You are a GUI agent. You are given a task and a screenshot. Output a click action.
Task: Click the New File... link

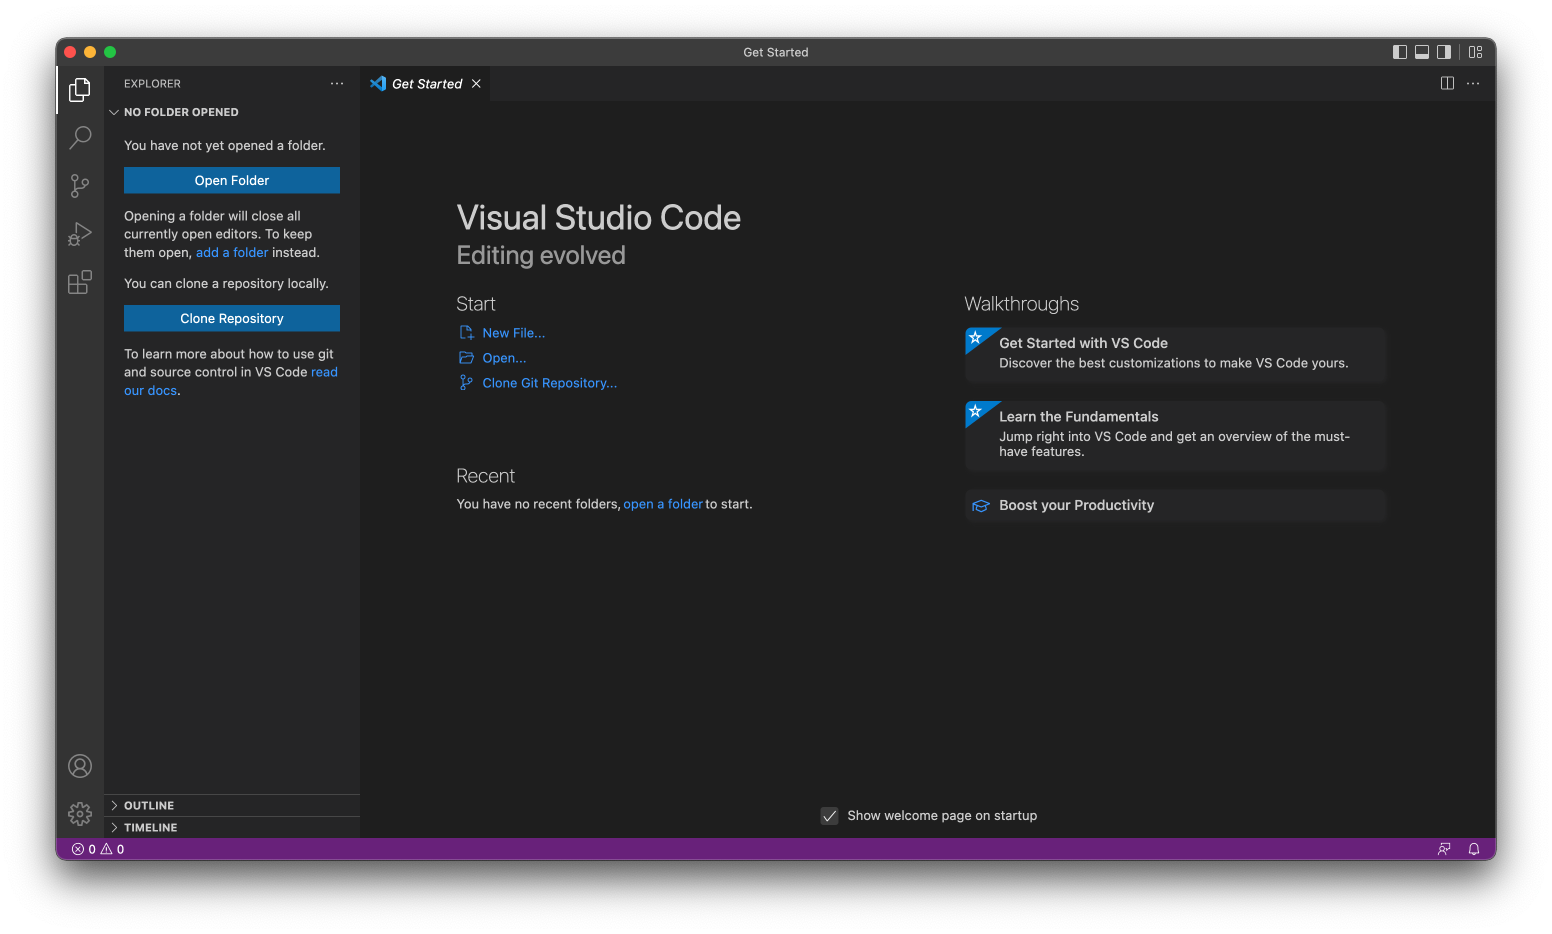coord(514,333)
